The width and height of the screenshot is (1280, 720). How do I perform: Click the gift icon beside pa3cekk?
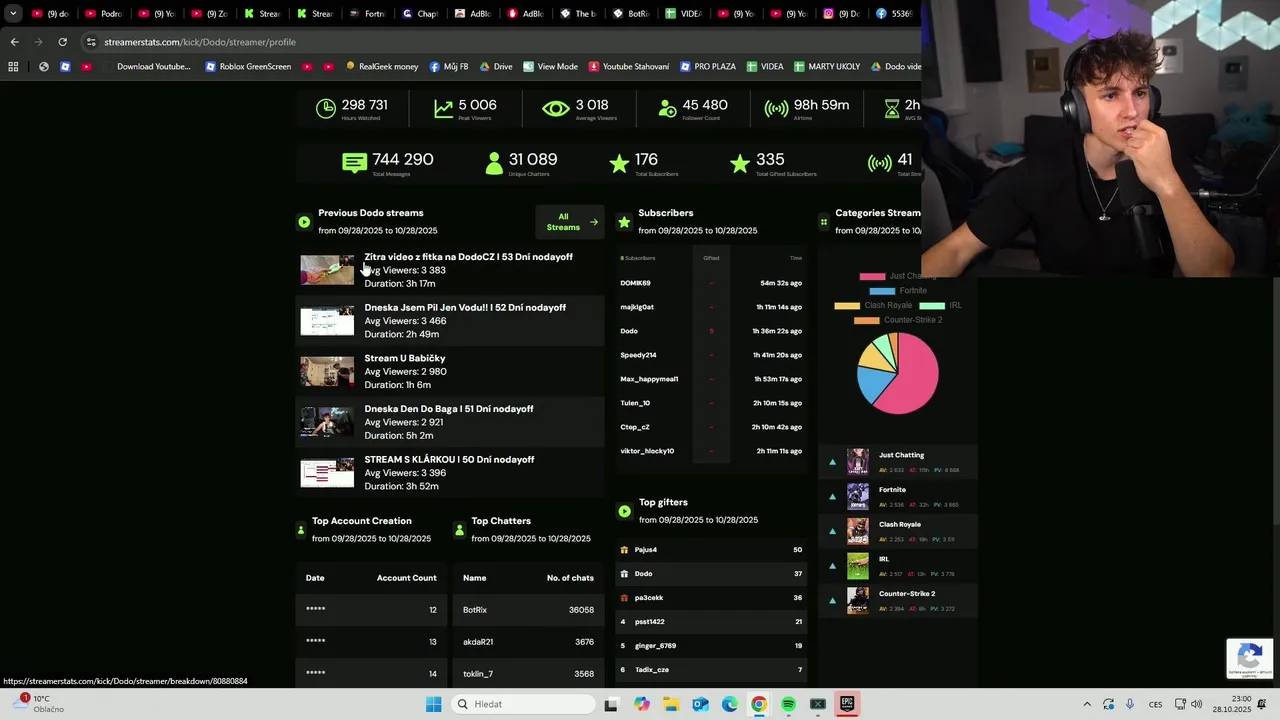tap(624, 598)
